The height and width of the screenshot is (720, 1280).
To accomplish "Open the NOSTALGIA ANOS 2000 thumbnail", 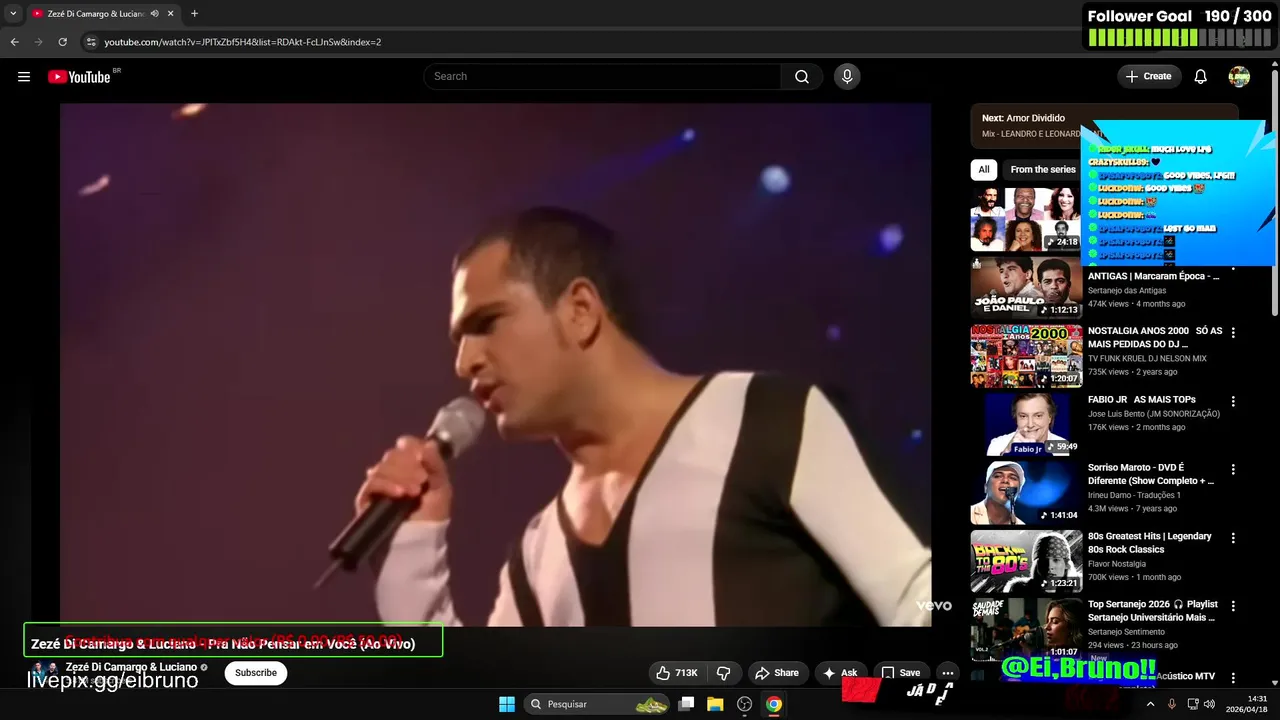I will point(1026,356).
